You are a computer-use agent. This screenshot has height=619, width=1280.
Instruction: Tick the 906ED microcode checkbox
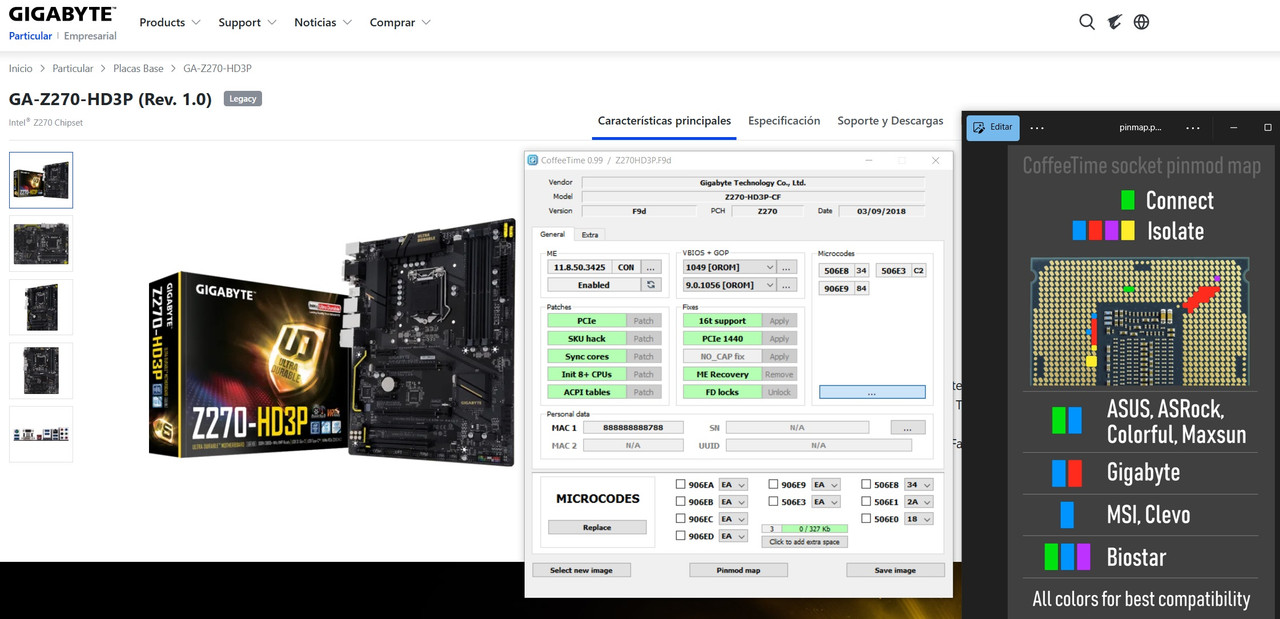coord(681,536)
